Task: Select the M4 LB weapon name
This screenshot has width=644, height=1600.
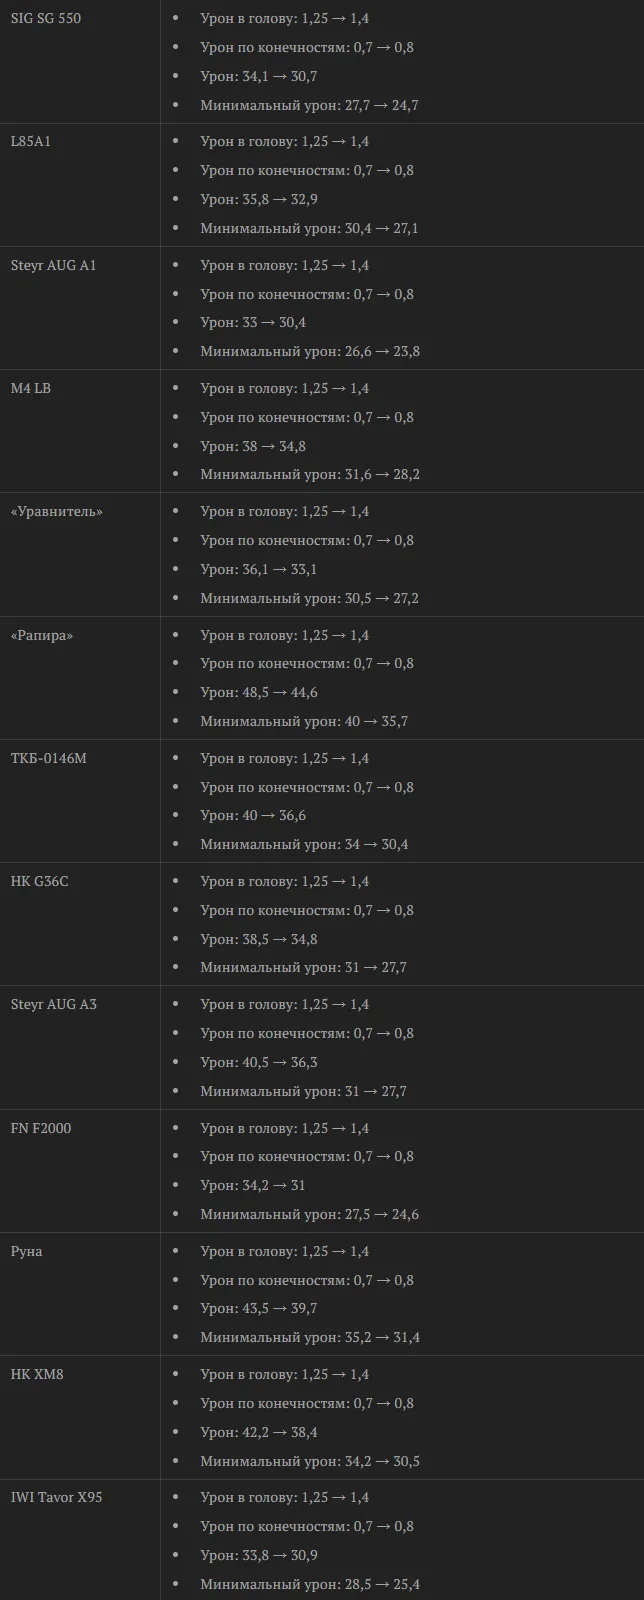Action: (x=31, y=388)
